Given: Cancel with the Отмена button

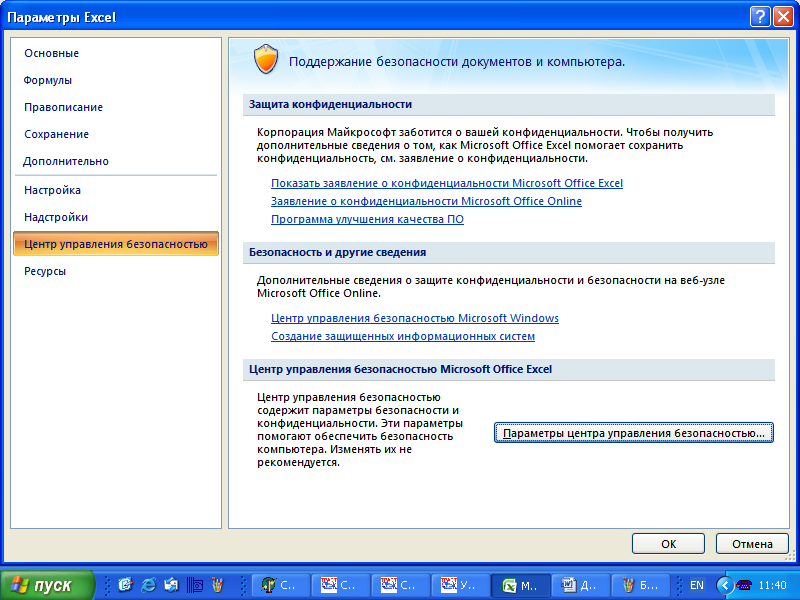Looking at the screenshot, I should 752,544.
